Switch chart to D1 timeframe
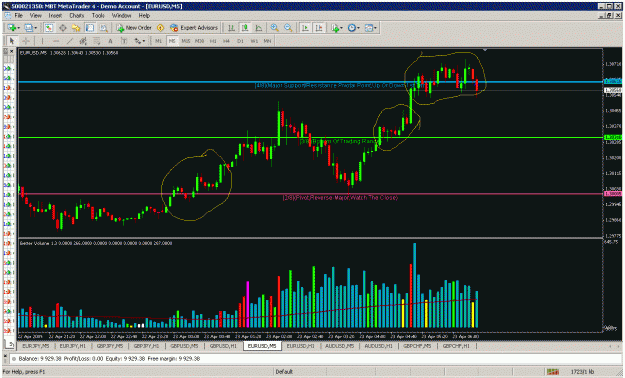Screen dimensions: 625x378 point(240,41)
